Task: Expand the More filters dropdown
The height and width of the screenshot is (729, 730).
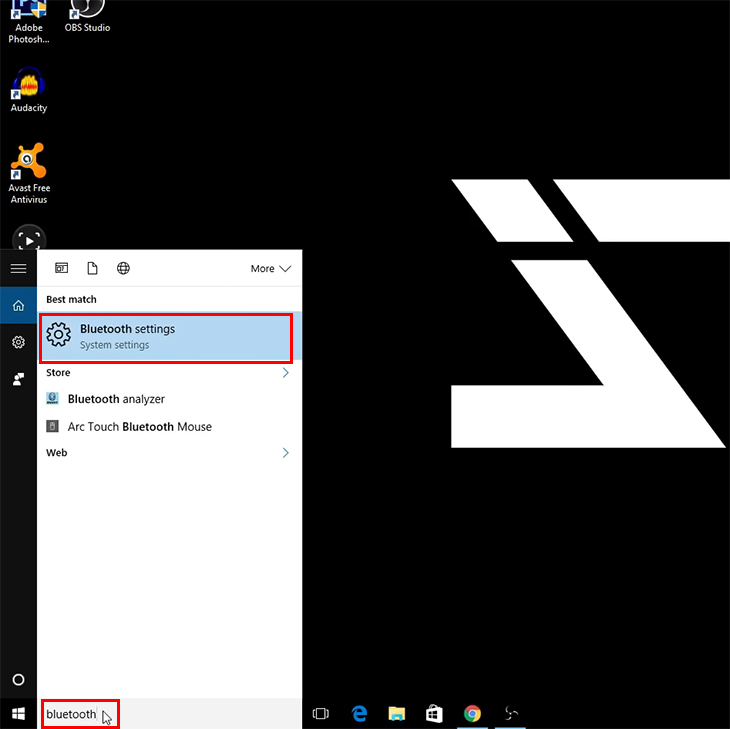Action: 270,269
